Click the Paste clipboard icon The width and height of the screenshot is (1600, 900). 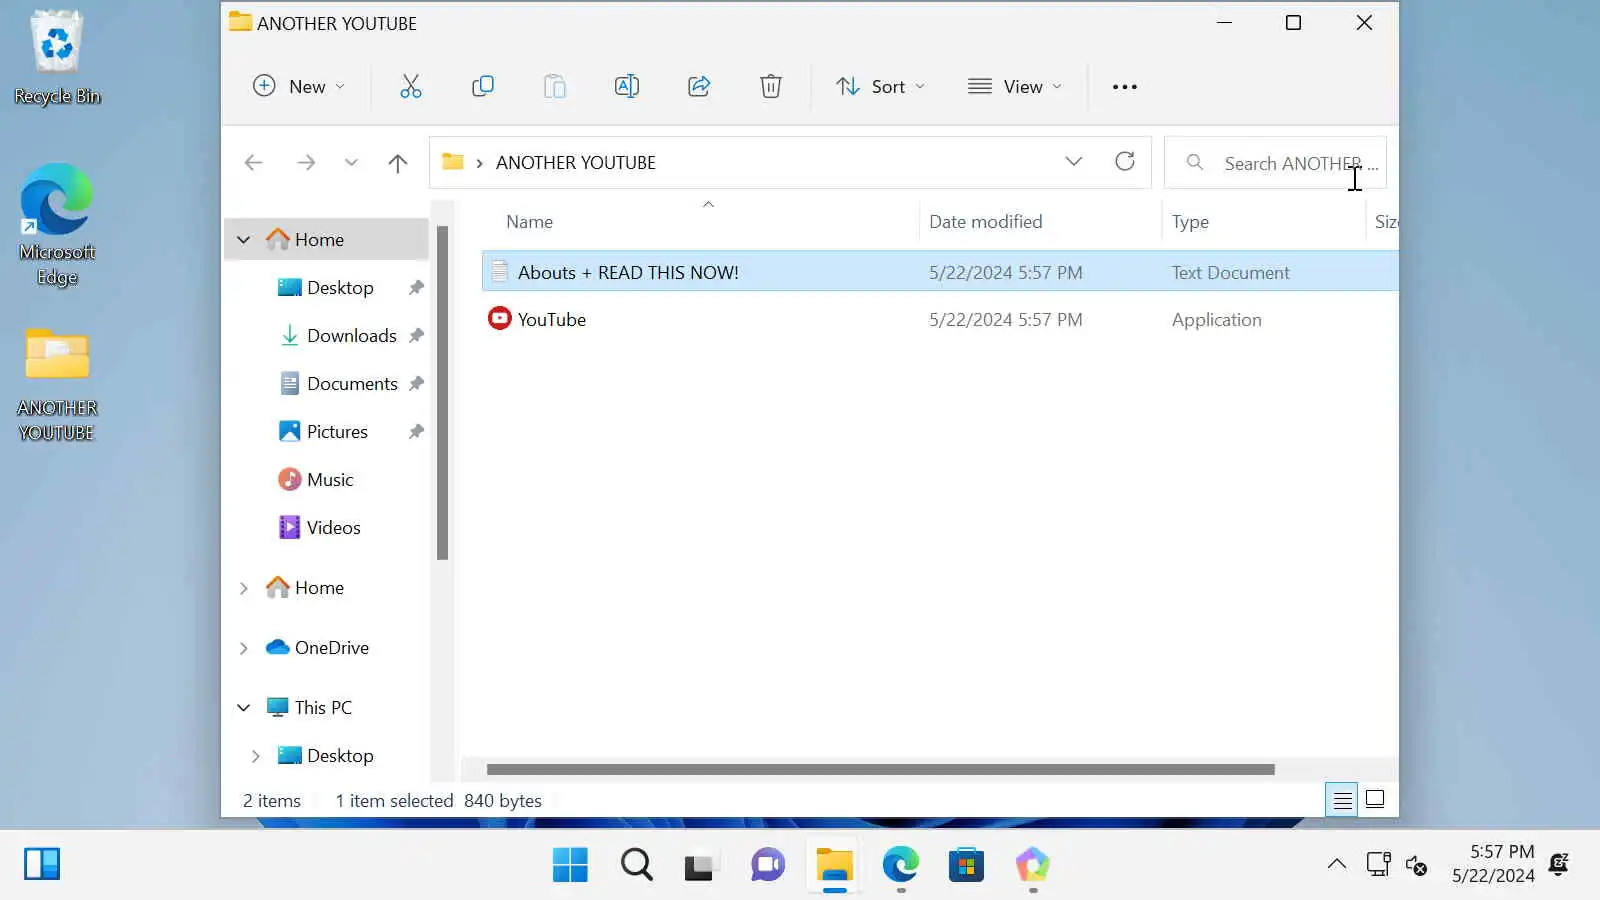[x=555, y=86]
